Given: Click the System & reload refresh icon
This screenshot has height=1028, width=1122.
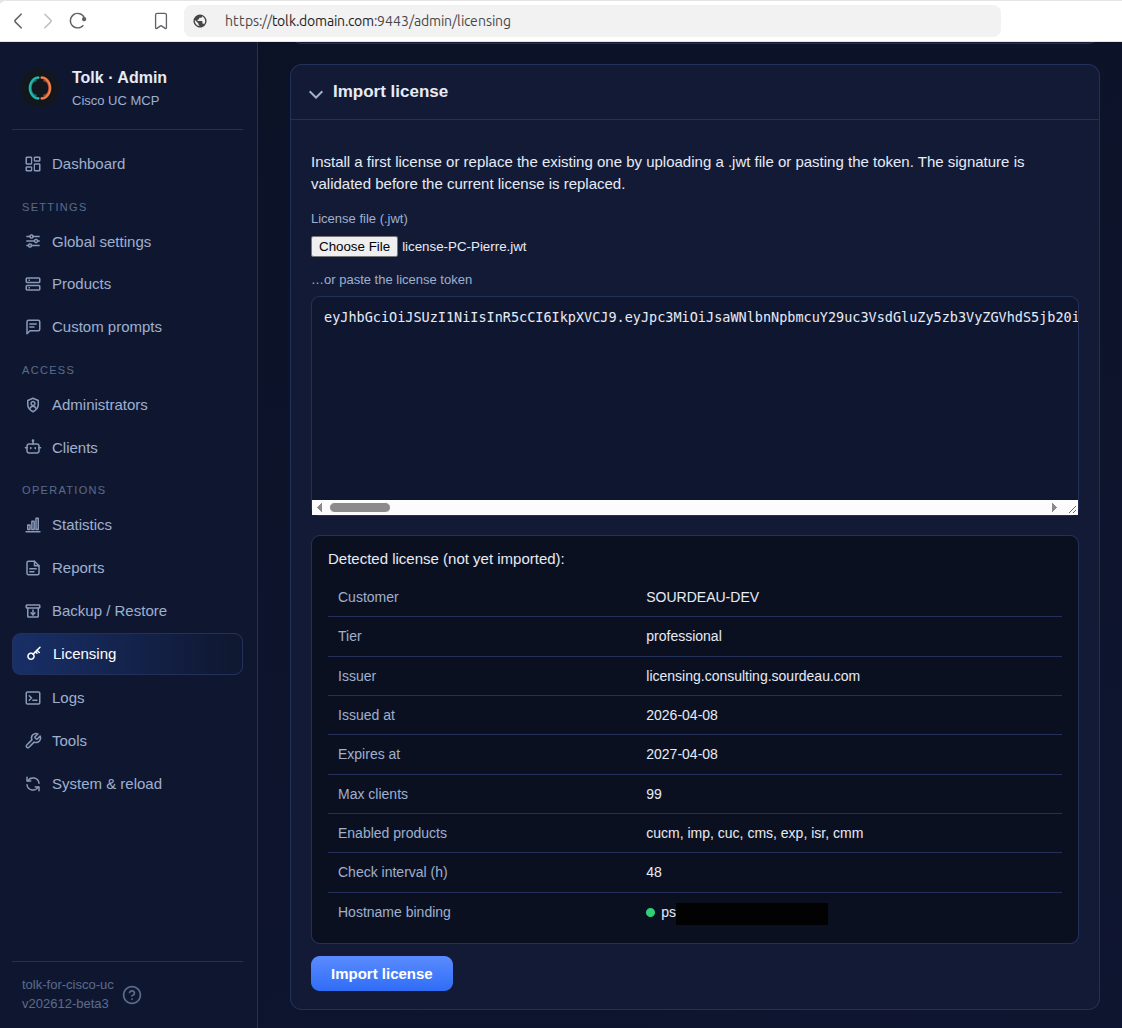Looking at the screenshot, I should pyautogui.click(x=33, y=784).
